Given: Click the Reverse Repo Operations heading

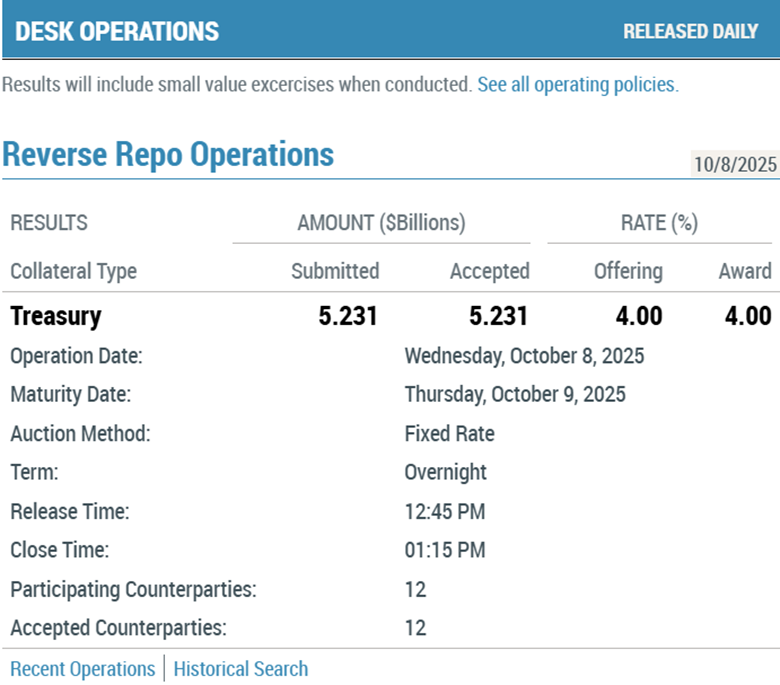Looking at the screenshot, I should pos(168,155).
